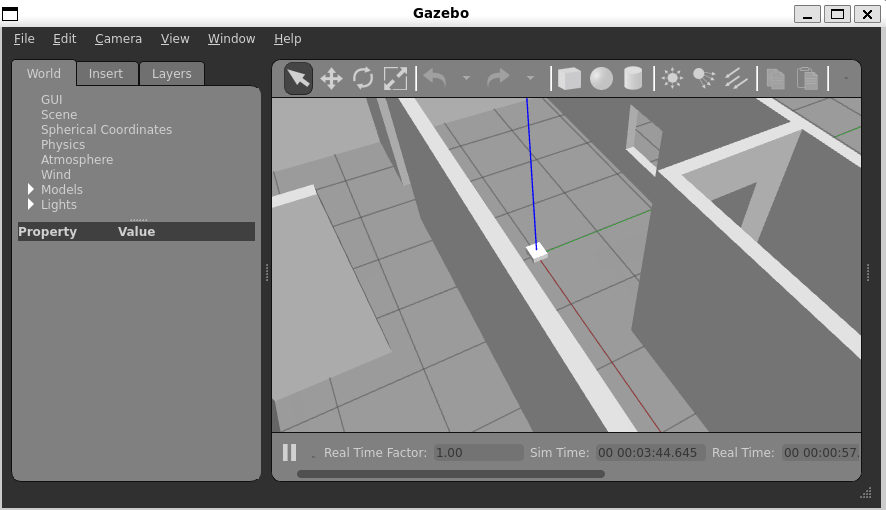The image size is (886, 510).
Task: Activate the scale mode tool
Action: point(395,79)
